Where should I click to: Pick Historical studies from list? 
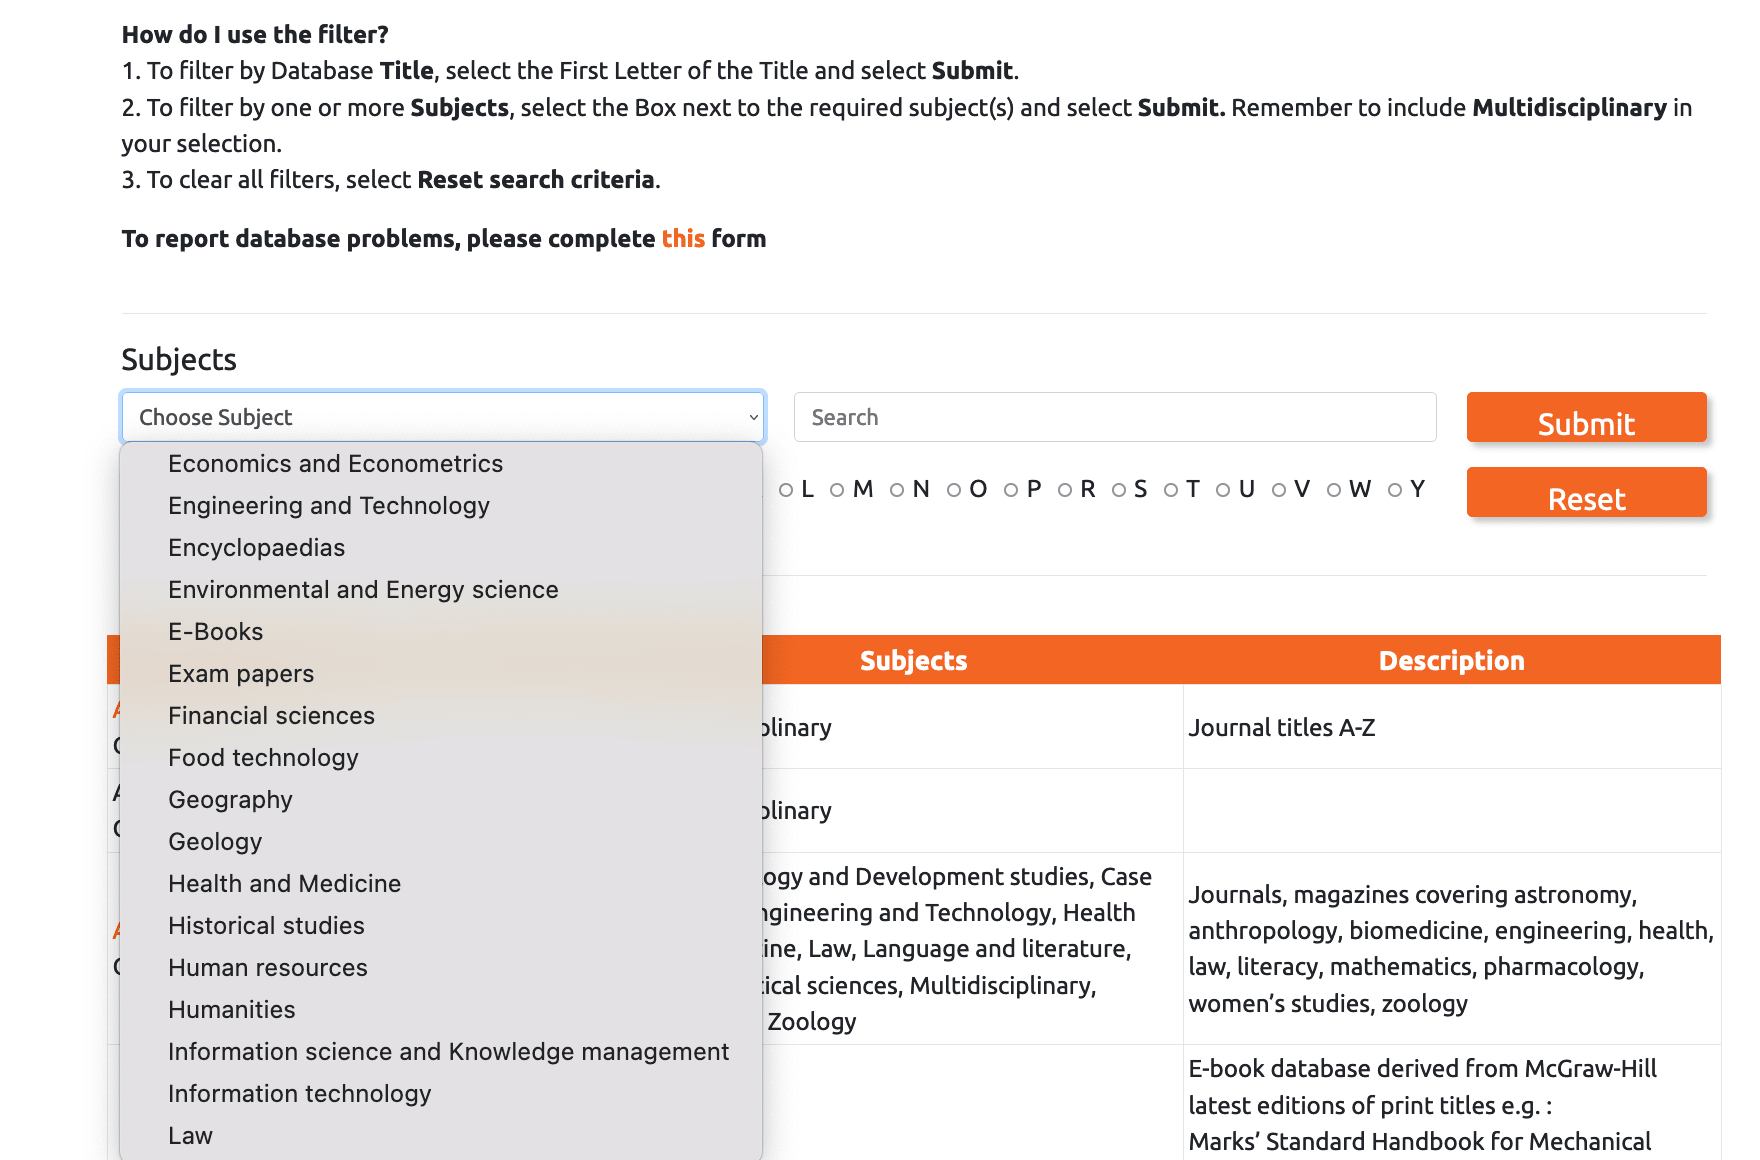tap(441, 926)
